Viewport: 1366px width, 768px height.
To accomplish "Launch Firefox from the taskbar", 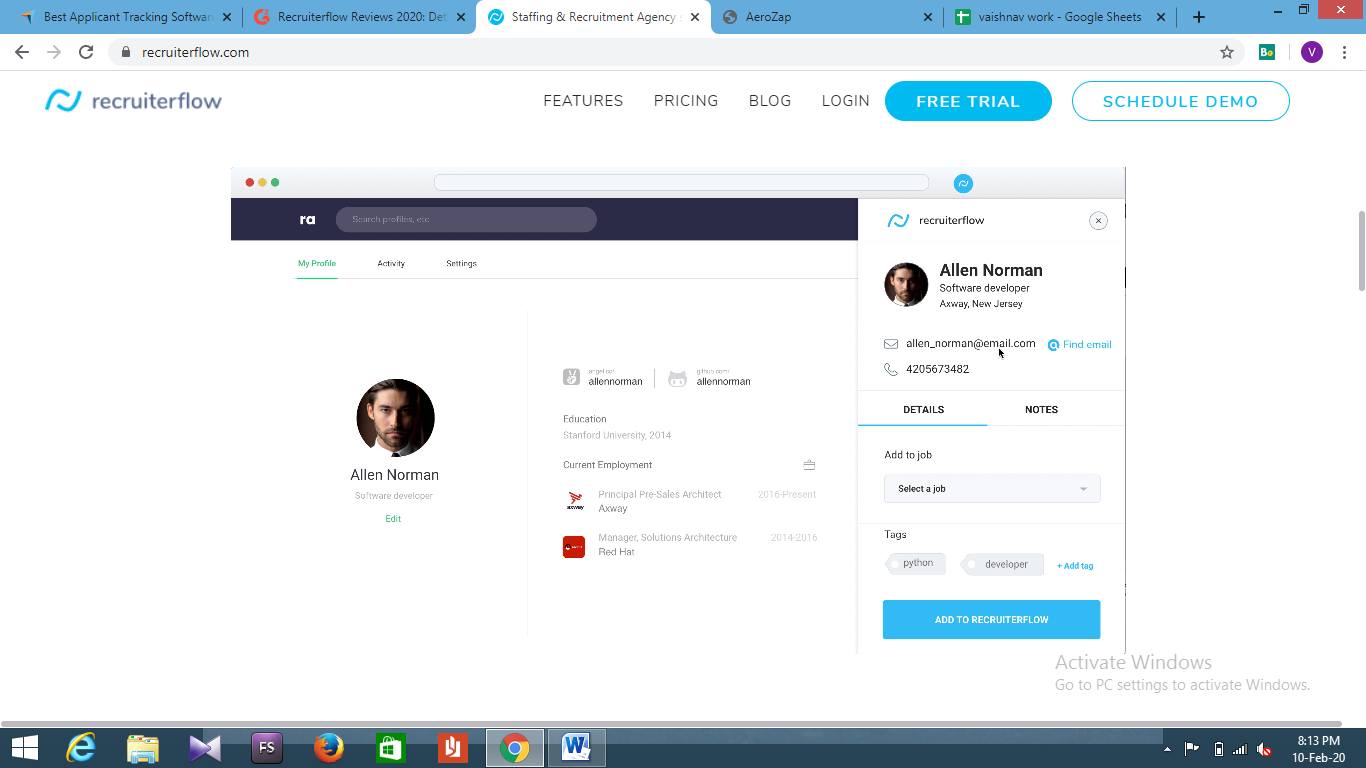I will point(329,748).
